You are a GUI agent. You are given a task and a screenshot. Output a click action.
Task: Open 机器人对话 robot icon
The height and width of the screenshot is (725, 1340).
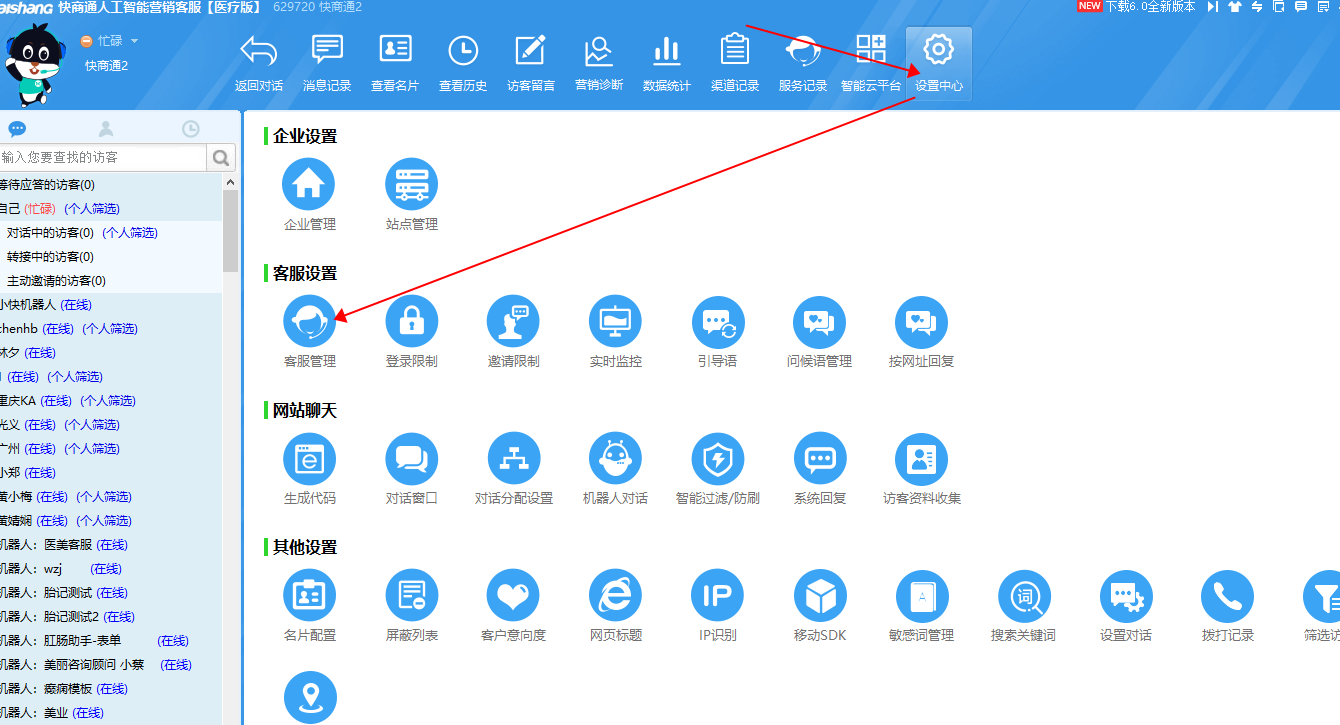(615, 459)
